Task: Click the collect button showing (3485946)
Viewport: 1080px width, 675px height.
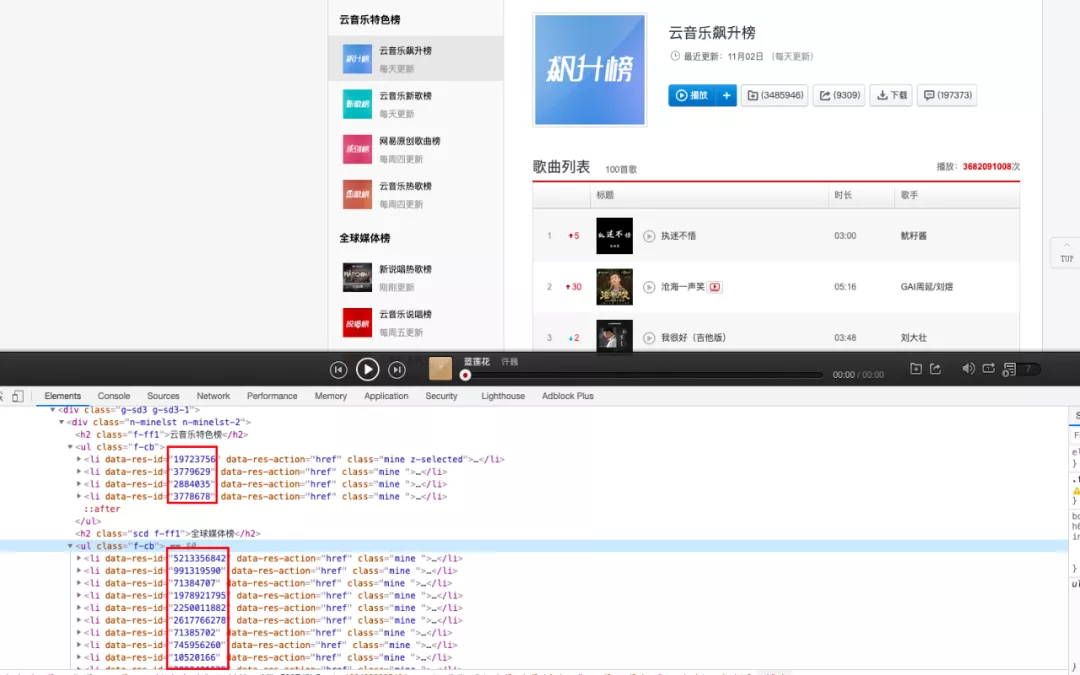Action: (x=775, y=95)
